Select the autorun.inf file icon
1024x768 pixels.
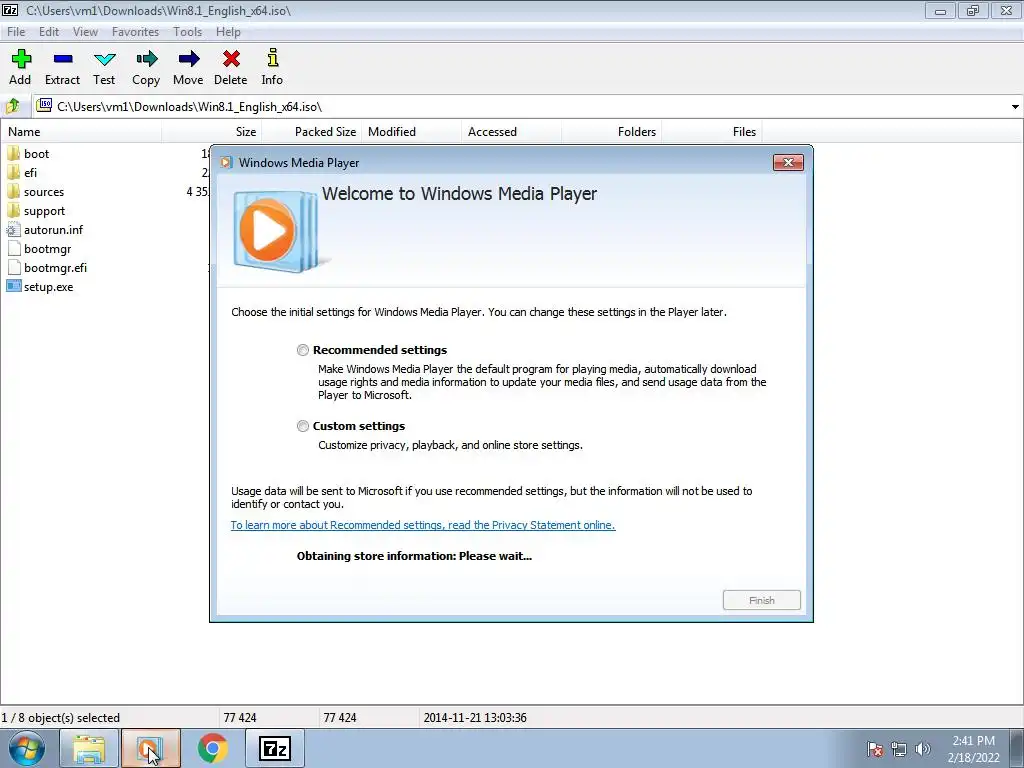[13, 230]
